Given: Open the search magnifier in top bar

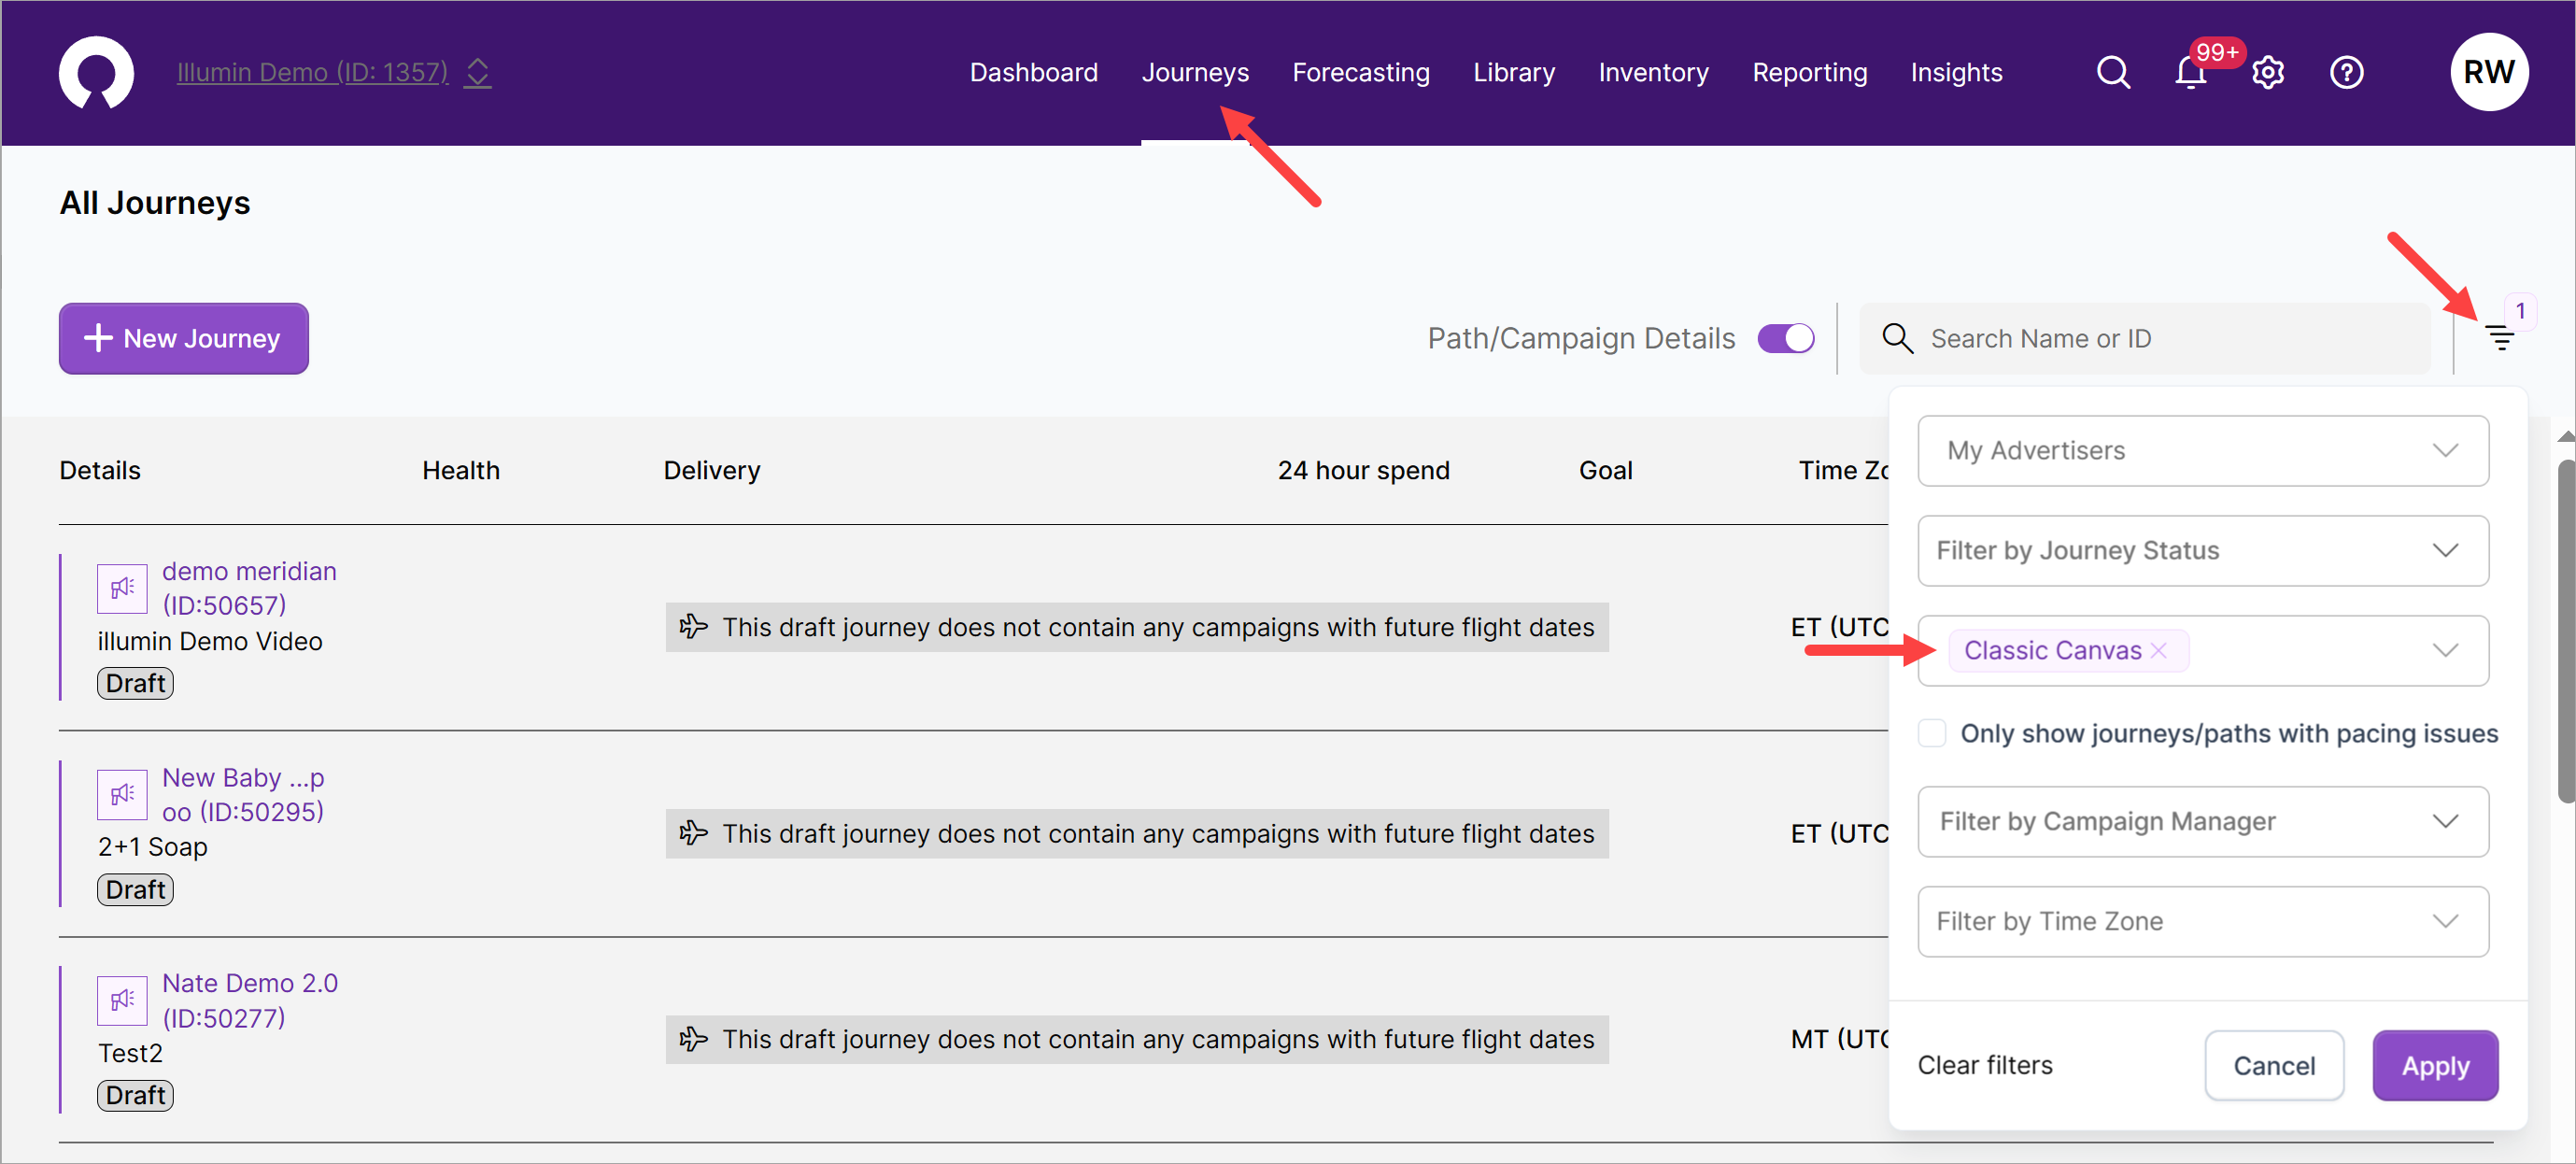Looking at the screenshot, I should [x=2112, y=72].
